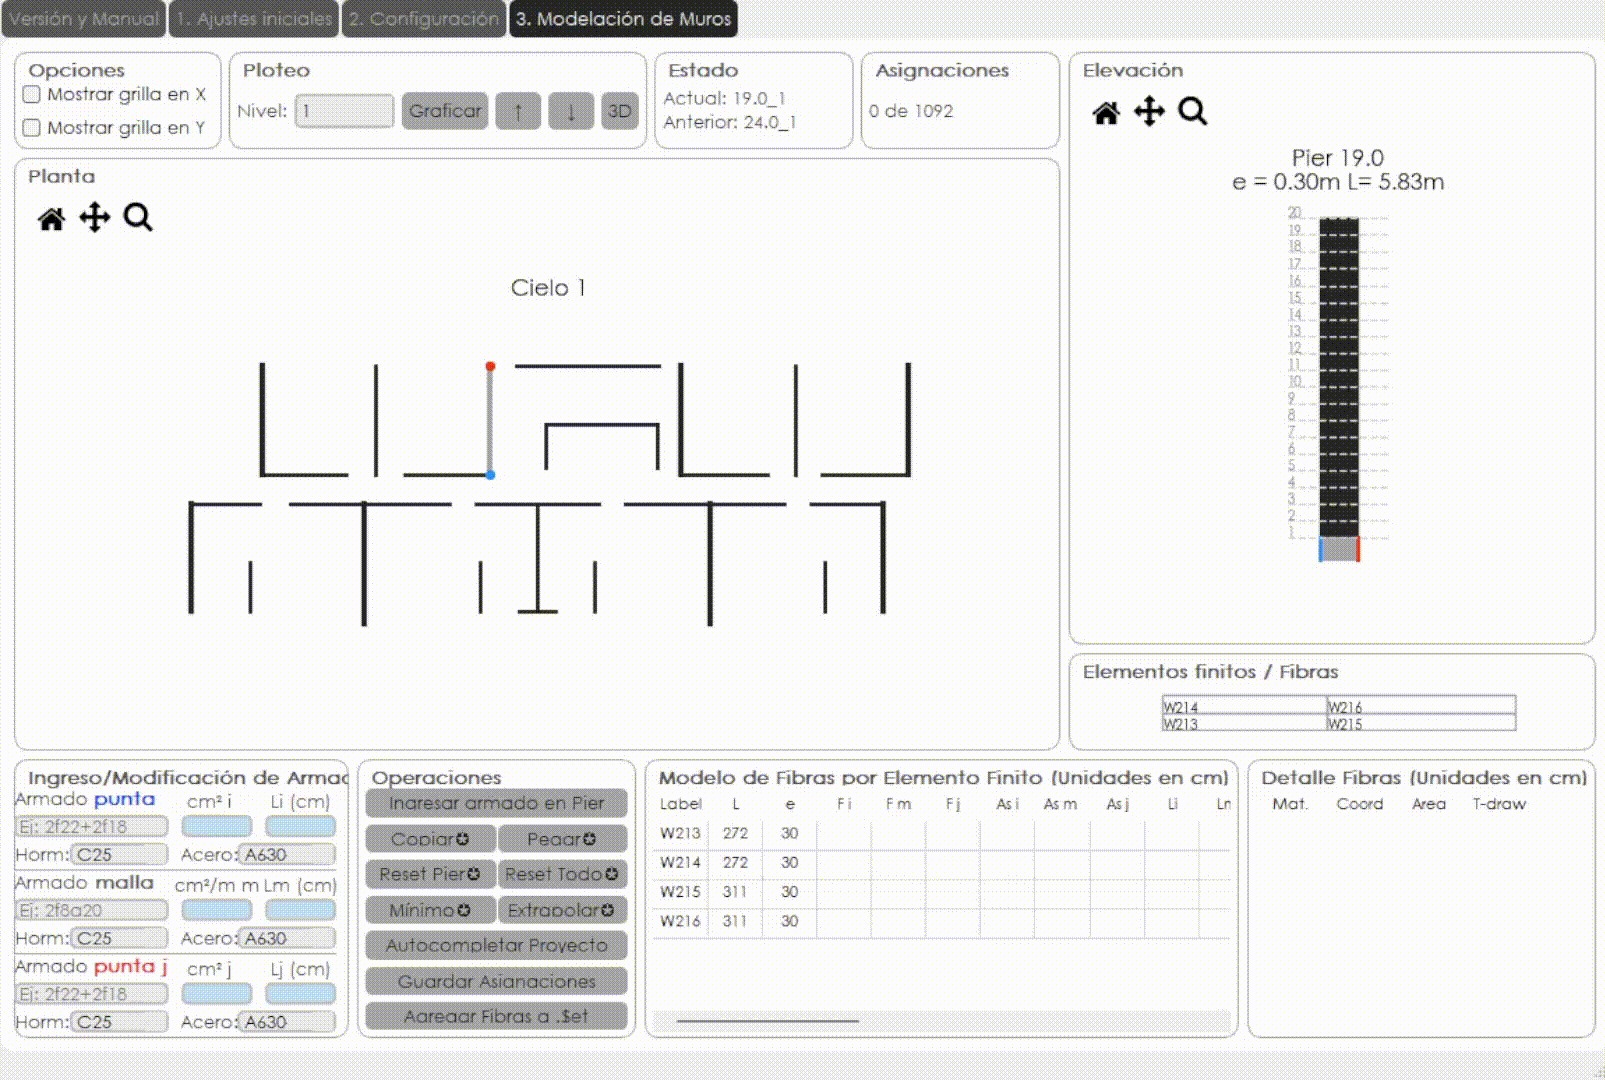The image size is (1605, 1080).
Task: Enable Mostrar grilla en Y checkbox
Action: pyautogui.click(x=32, y=128)
